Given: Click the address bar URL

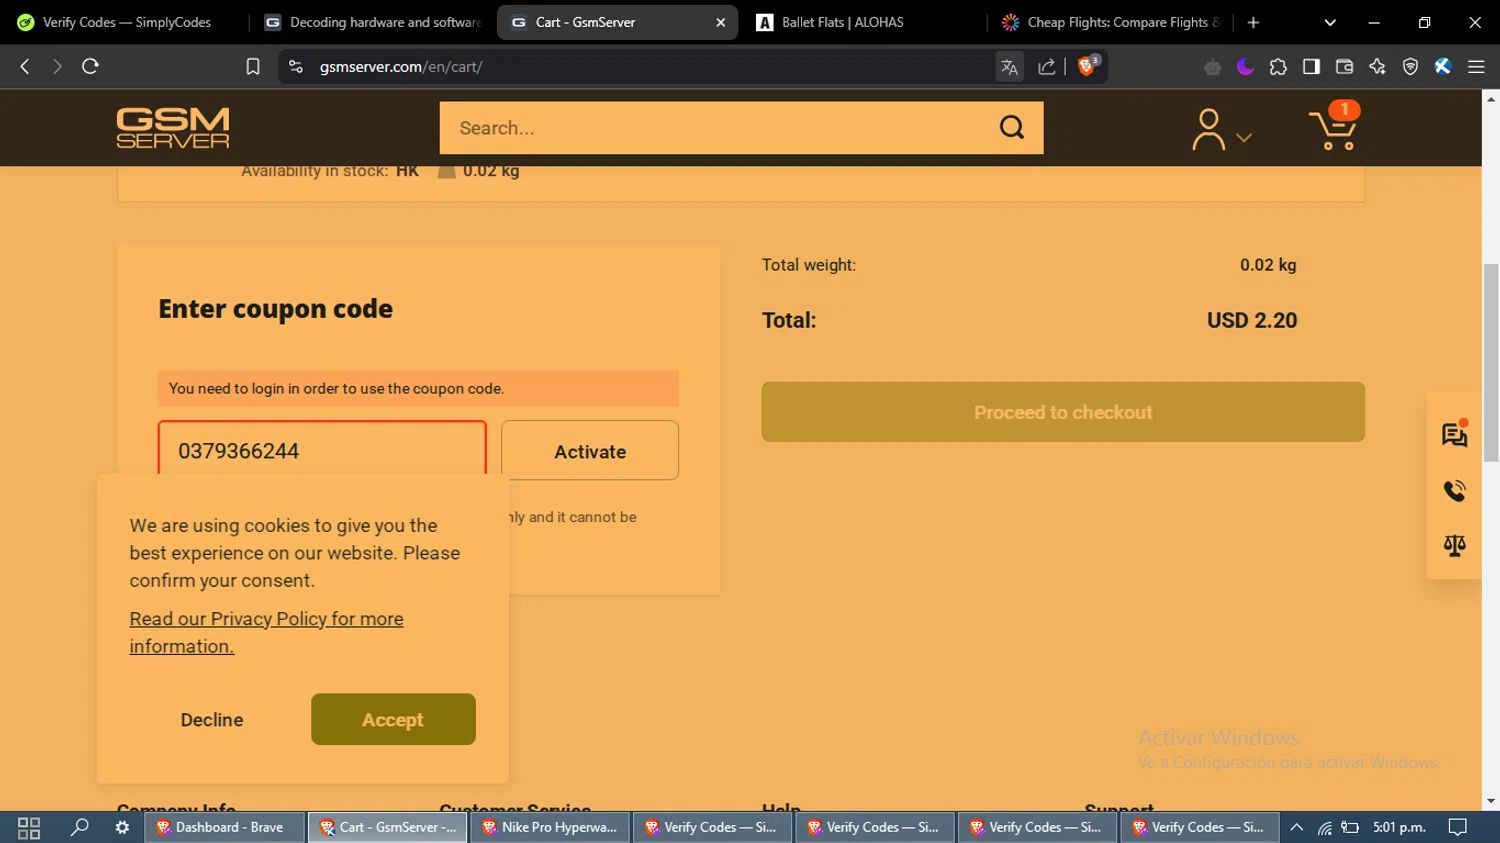Looking at the screenshot, I should (x=401, y=67).
